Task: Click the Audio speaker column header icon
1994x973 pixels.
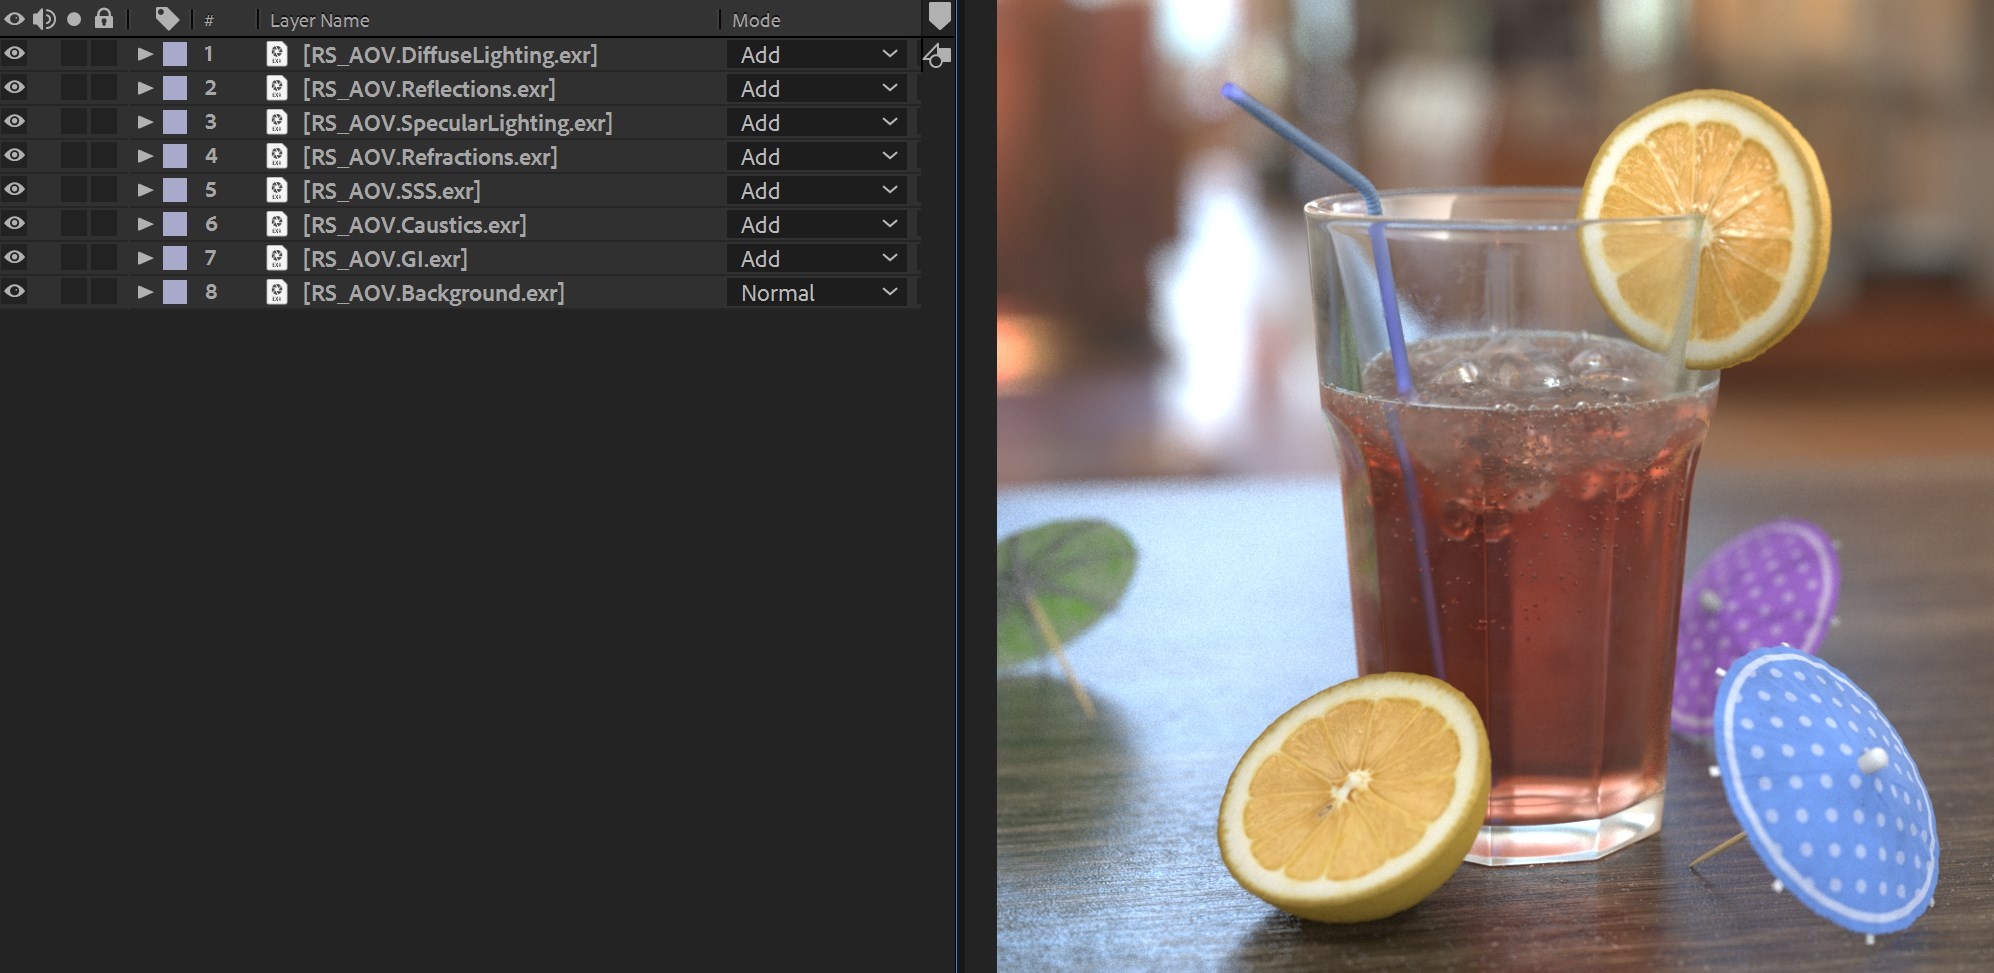Action: [44, 19]
